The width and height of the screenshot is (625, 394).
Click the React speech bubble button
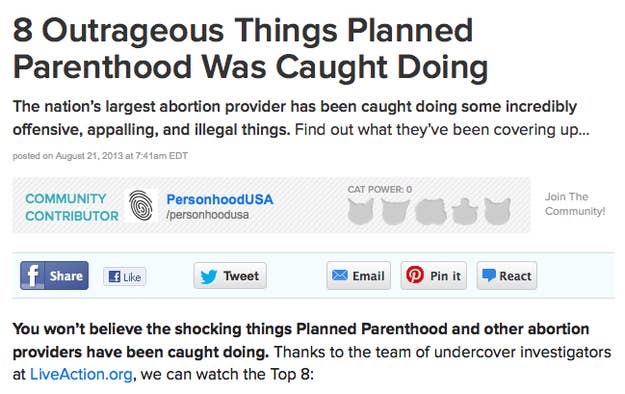[507, 276]
